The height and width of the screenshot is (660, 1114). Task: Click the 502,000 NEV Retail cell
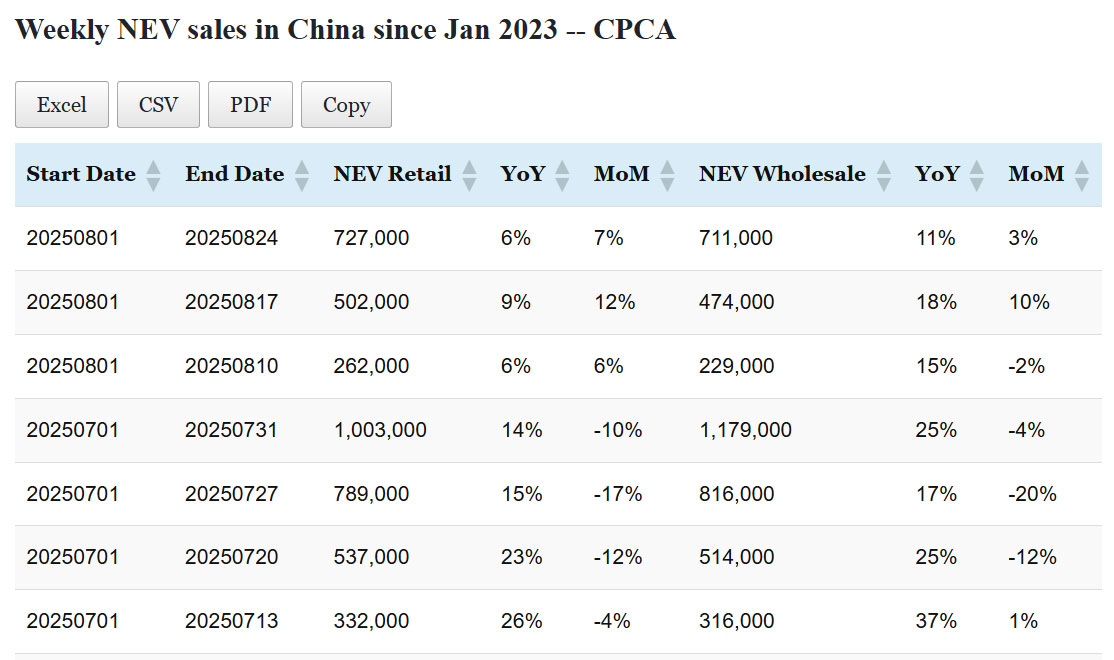pos(371,302)
